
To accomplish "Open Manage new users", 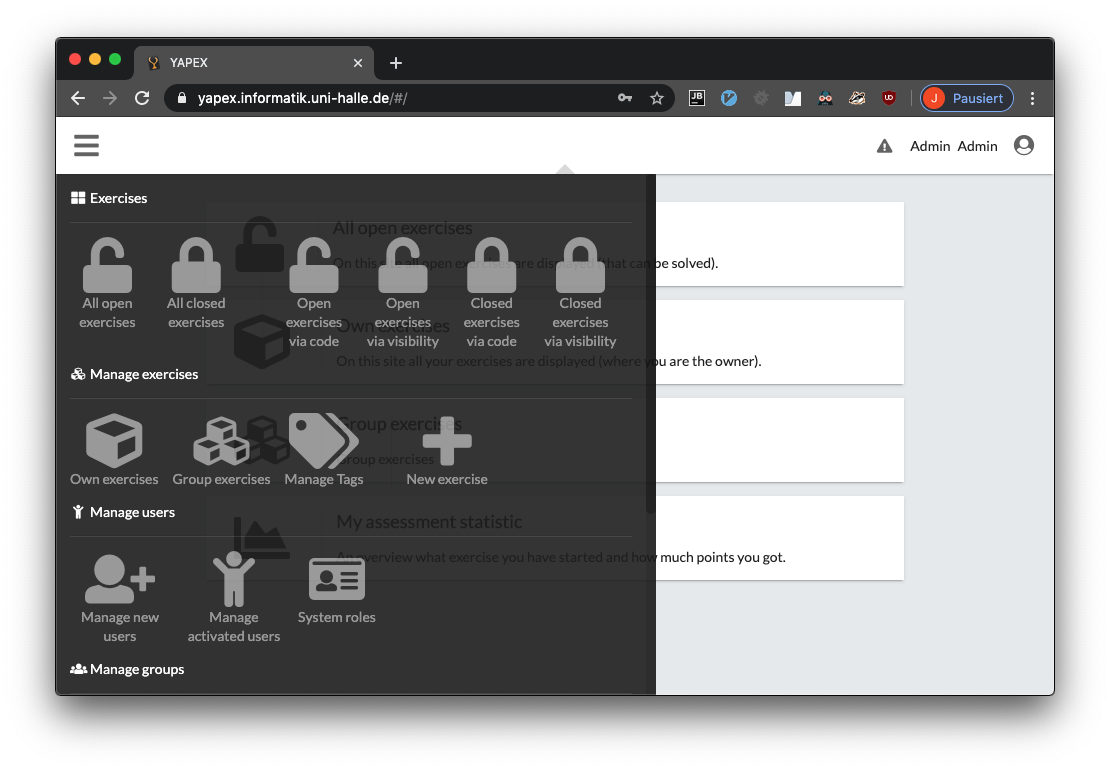I will point(120,579).
